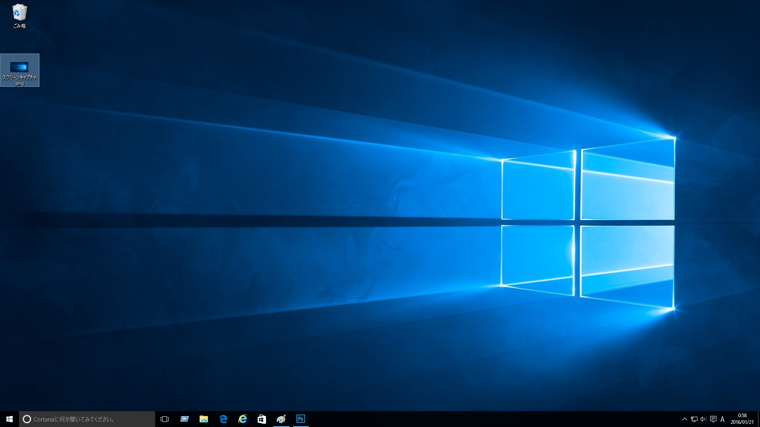Open the Windows Start menu
760x427 pixels.
[9, 419]
